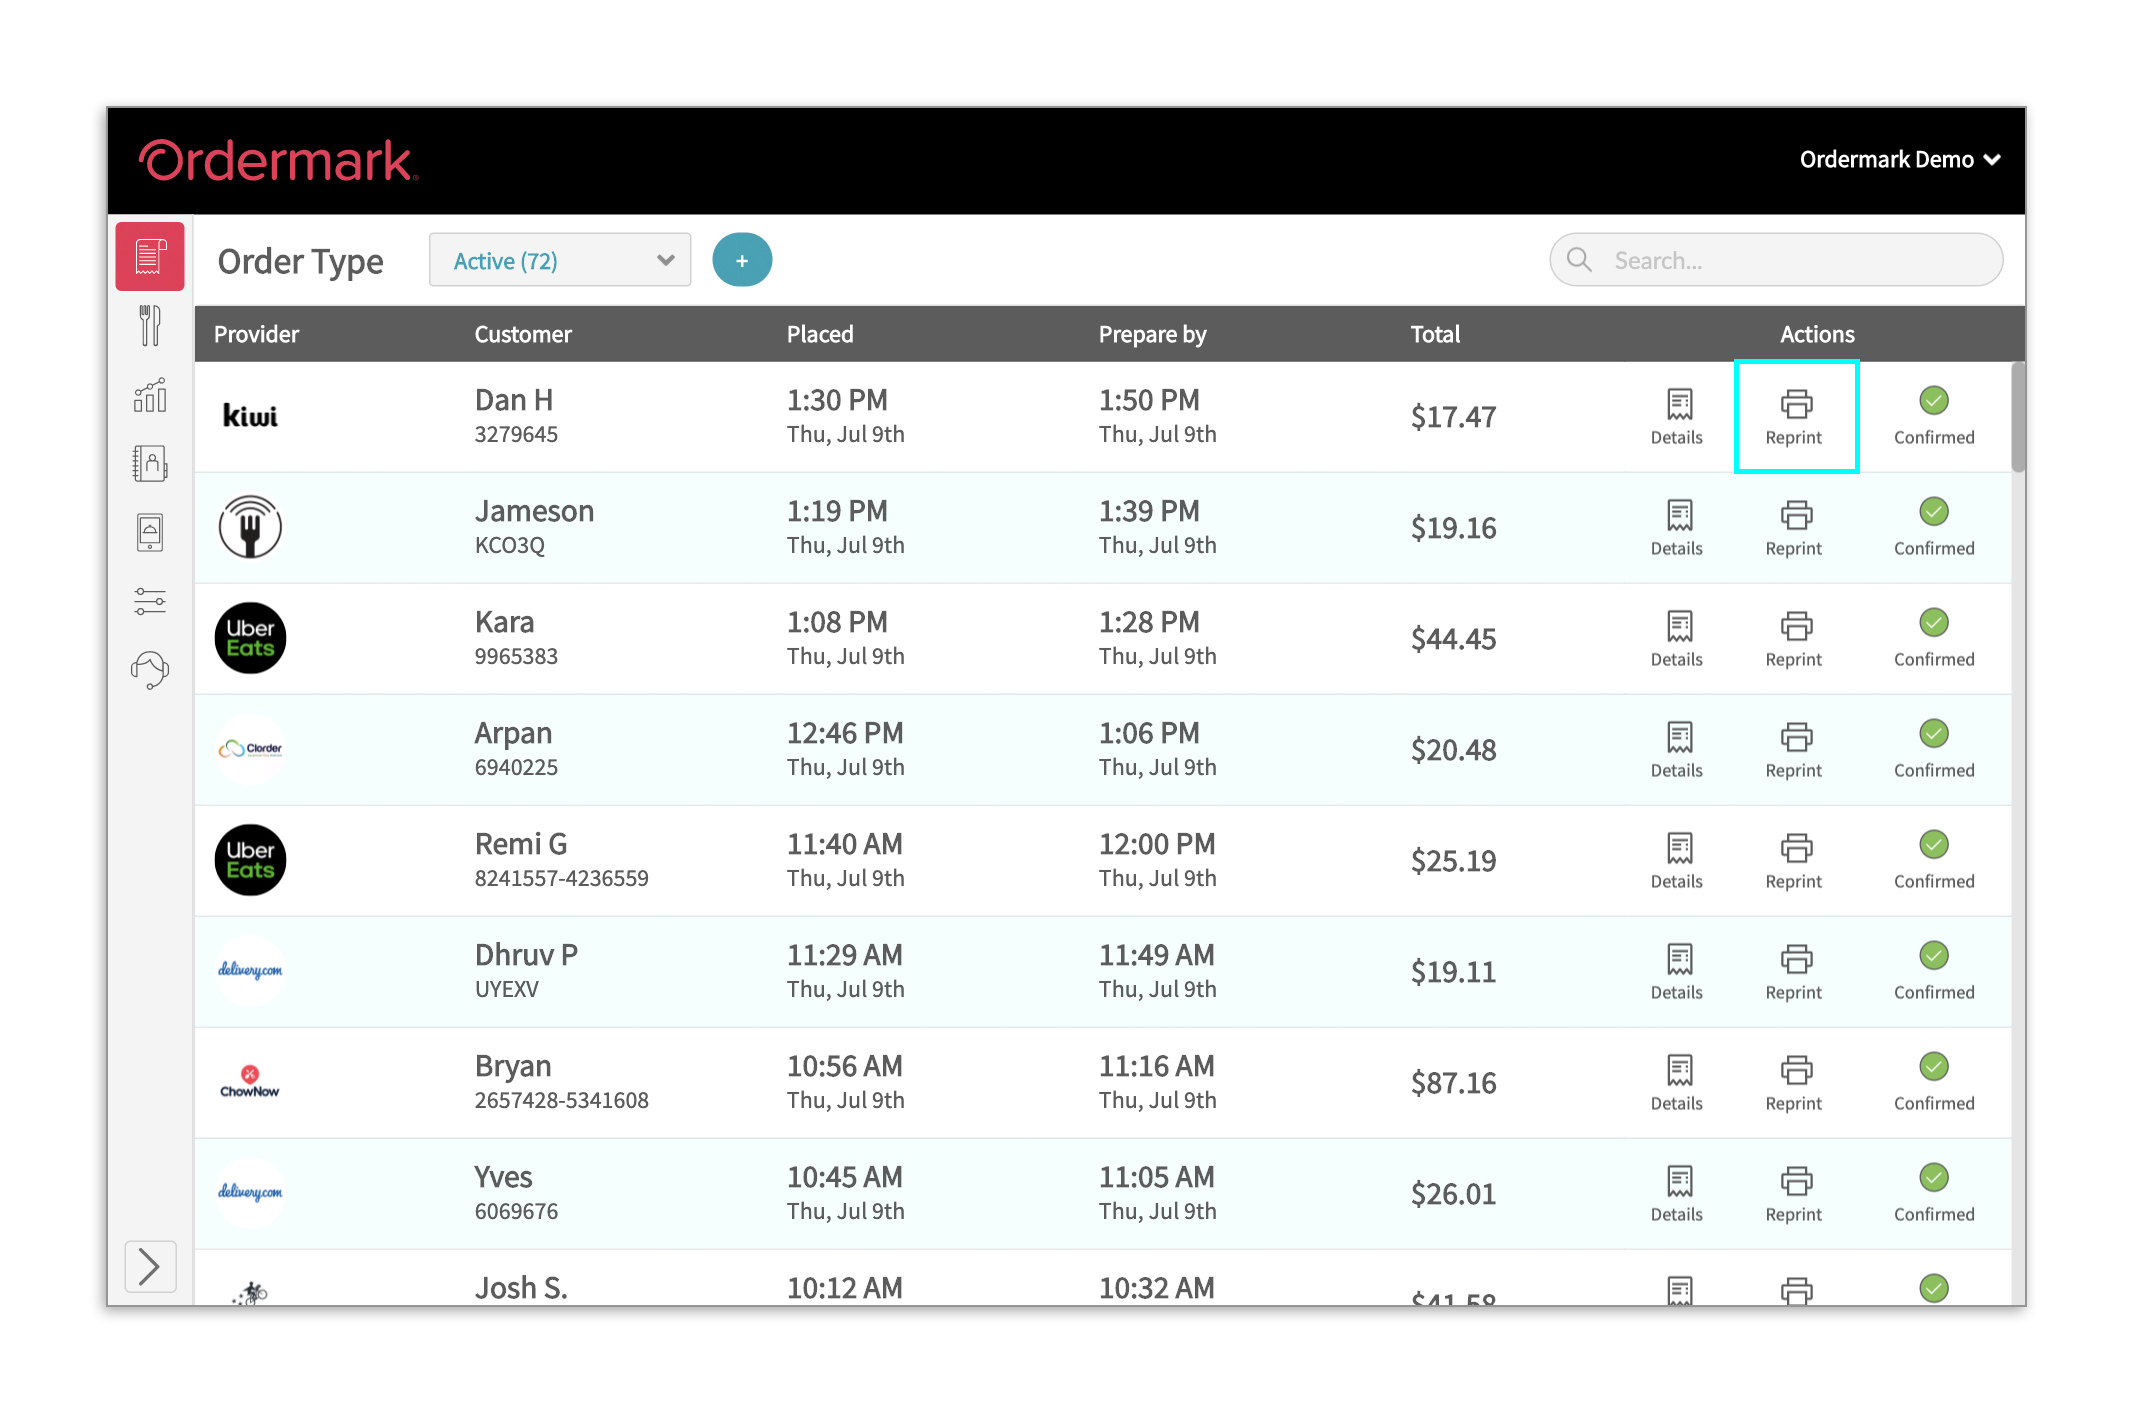Image resolution: width=2133 pixels, height=1413 pixels.
Task: Click Confirmed status on Yves's order
Action: [1934, 1193]
